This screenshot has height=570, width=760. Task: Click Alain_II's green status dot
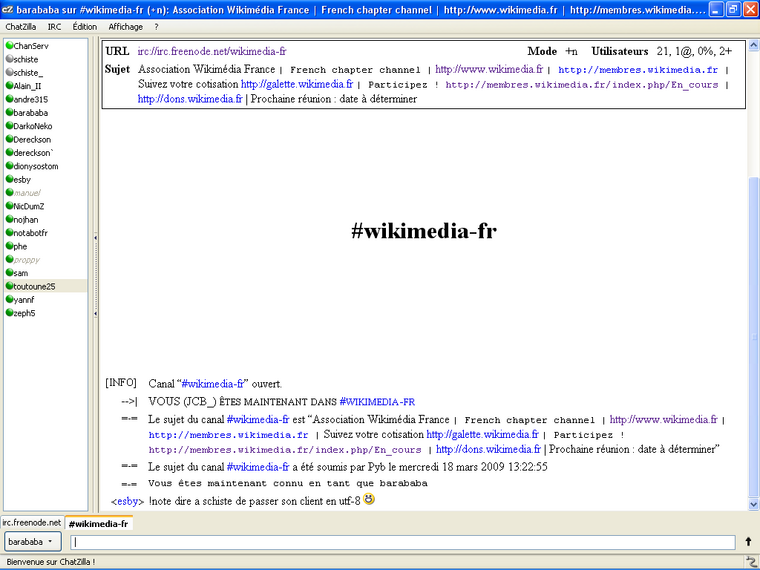pos(9,85)
